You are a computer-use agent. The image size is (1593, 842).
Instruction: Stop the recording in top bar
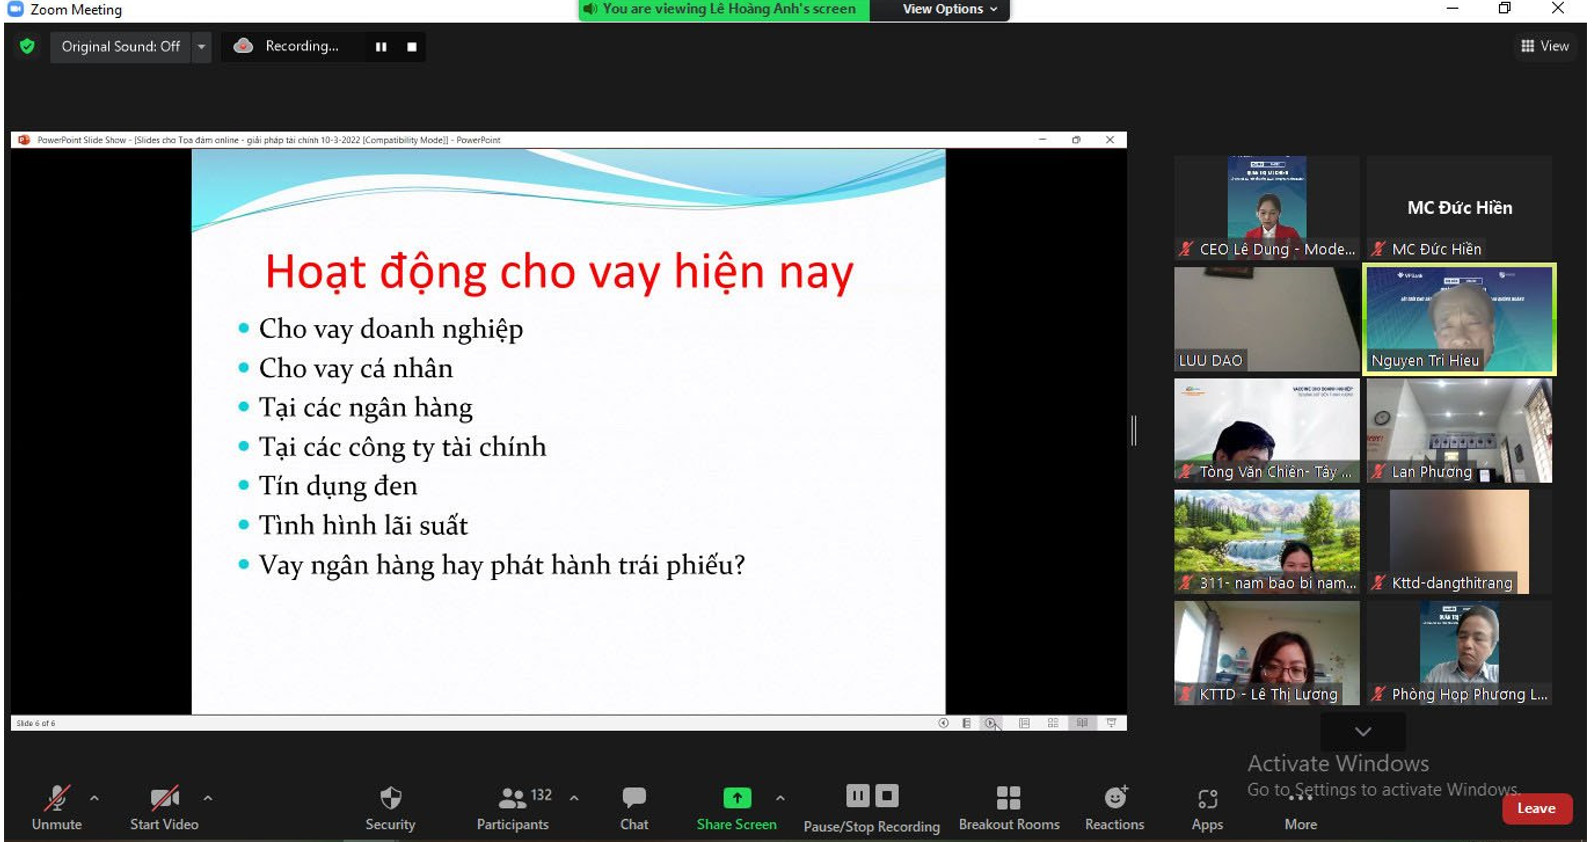coord(411,46)
